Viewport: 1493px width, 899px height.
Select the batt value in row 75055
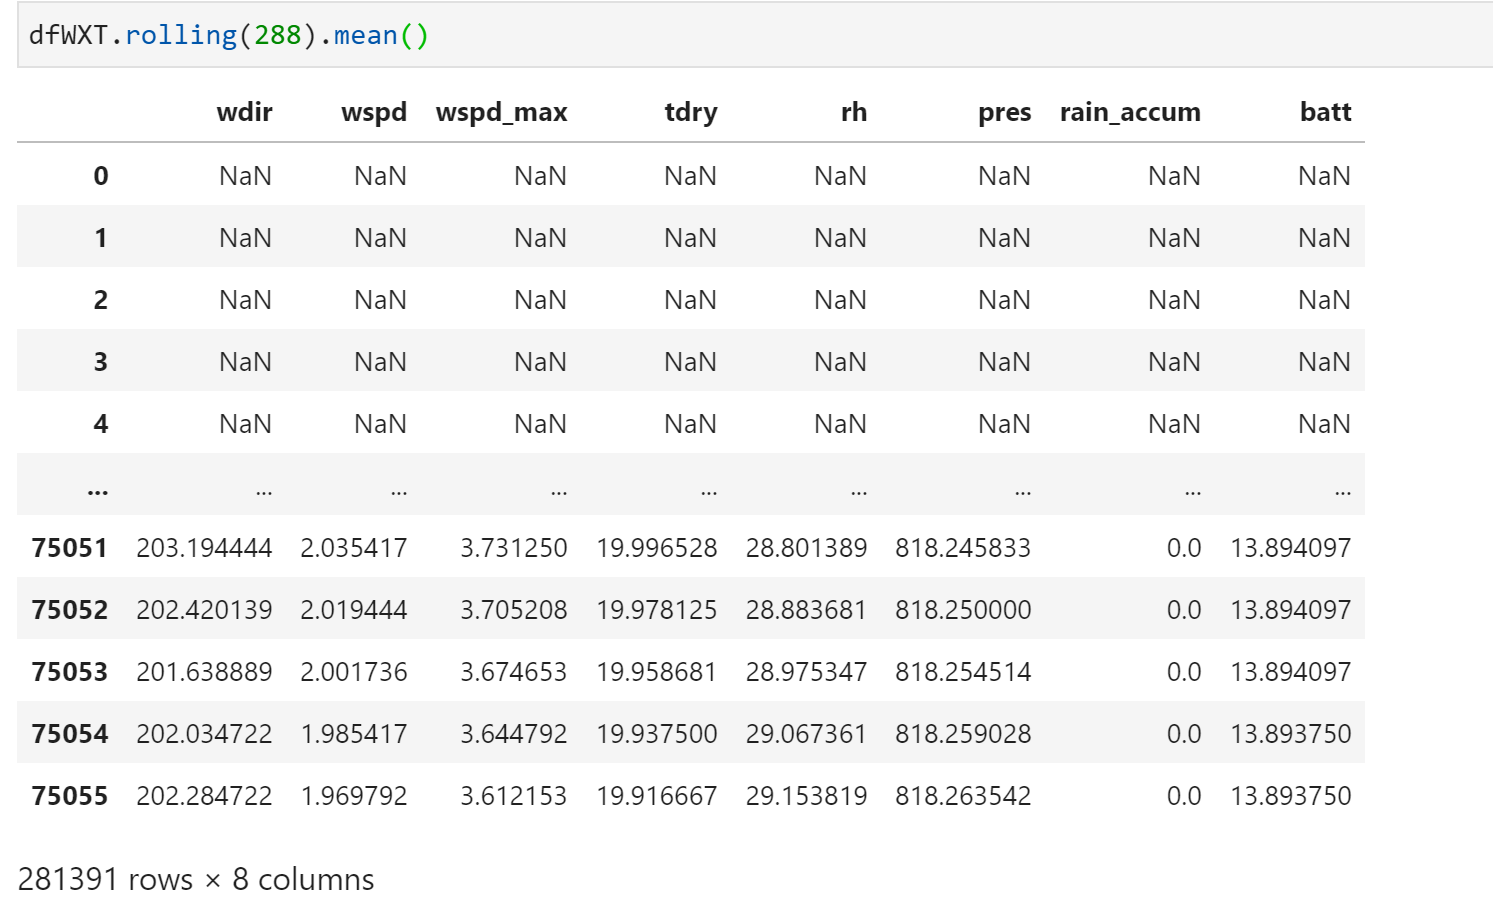pyautogui.click(x=1291, y=796)
